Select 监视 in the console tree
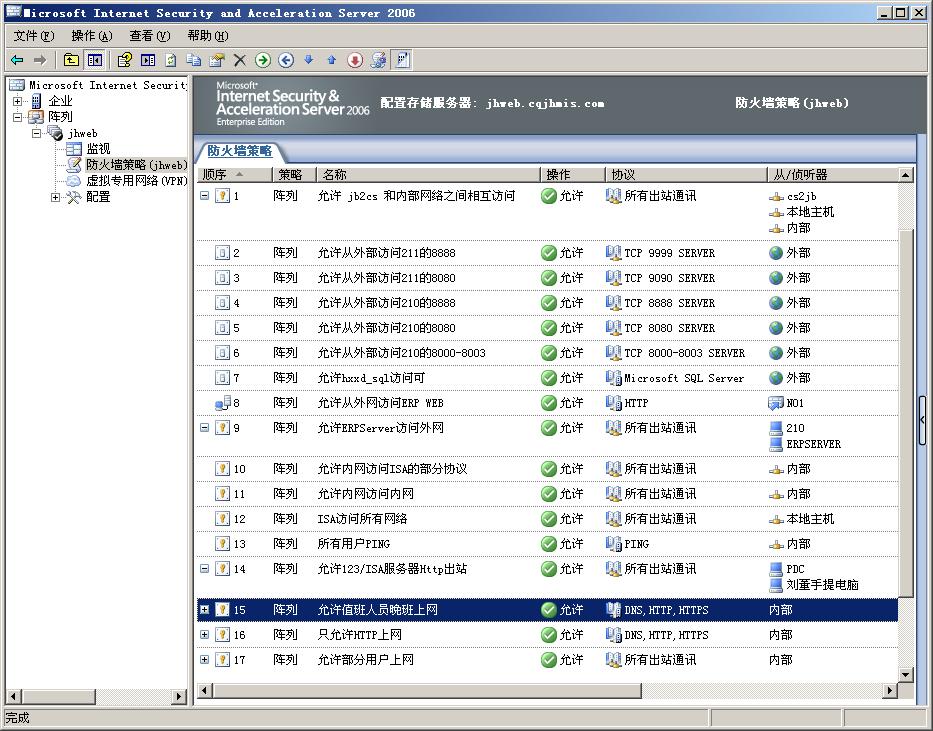Screen dimensions: 933x731 click(x=98, y=149)
